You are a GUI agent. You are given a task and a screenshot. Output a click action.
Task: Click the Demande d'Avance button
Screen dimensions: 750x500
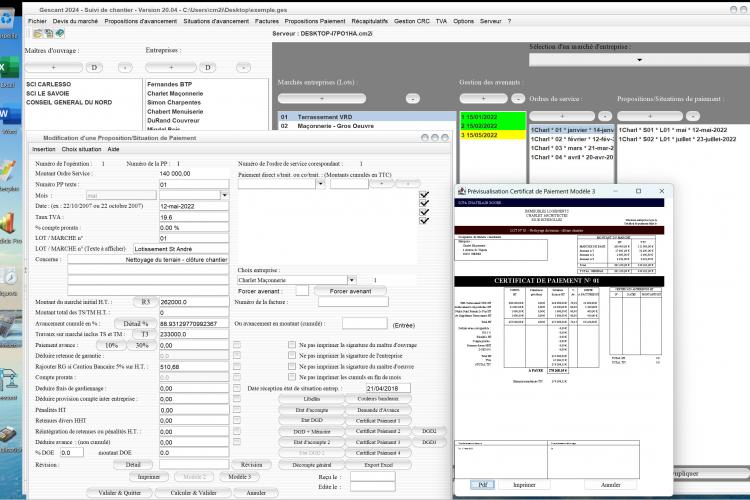click(378, 410)
